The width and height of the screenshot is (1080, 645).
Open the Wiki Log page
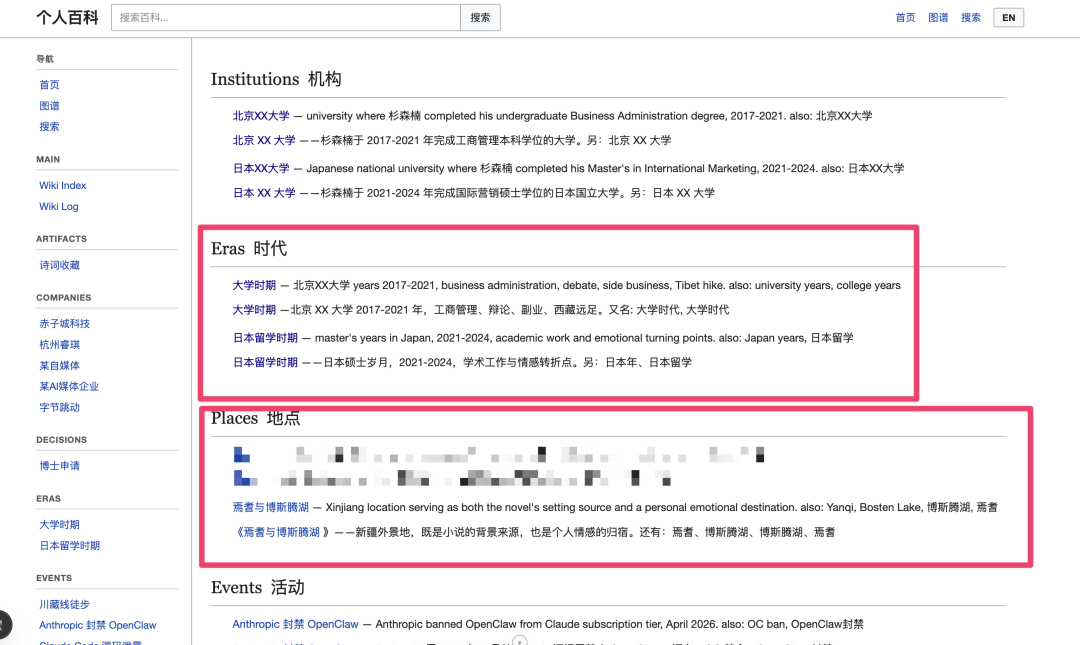pos(58,206)
